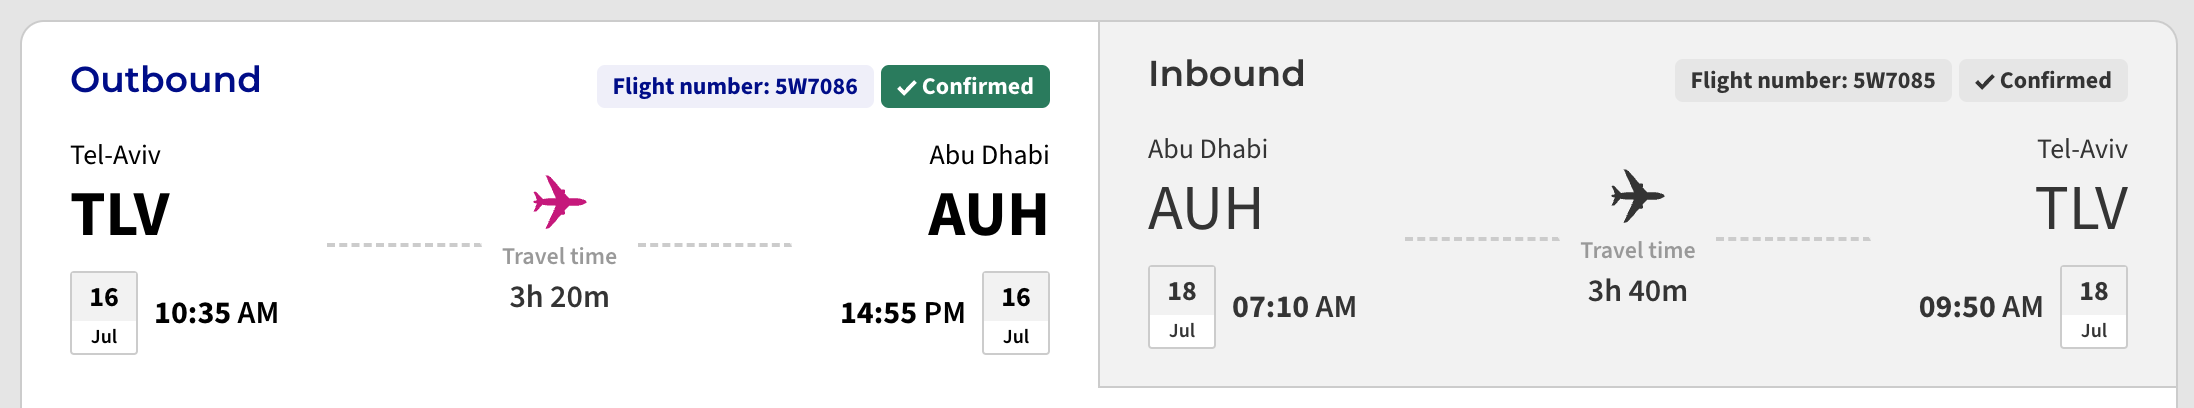The height and width of the screenshot is (408, 2194).
Task: Click Flight number 5W7085 label
Action: [x=1812, y=80]
